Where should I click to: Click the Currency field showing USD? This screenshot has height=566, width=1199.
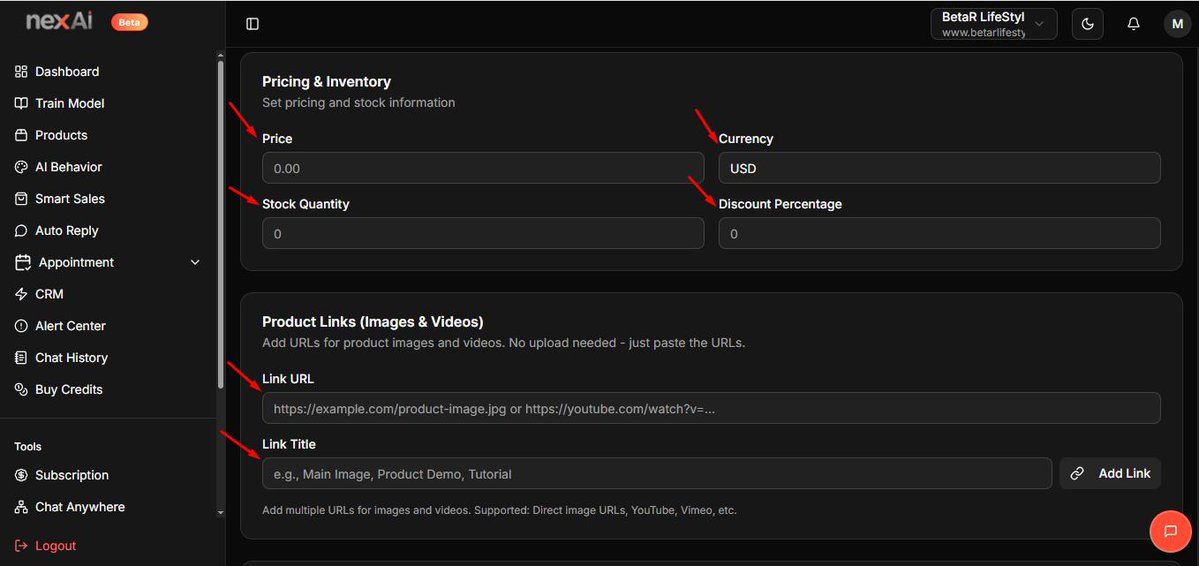point(940,168)
